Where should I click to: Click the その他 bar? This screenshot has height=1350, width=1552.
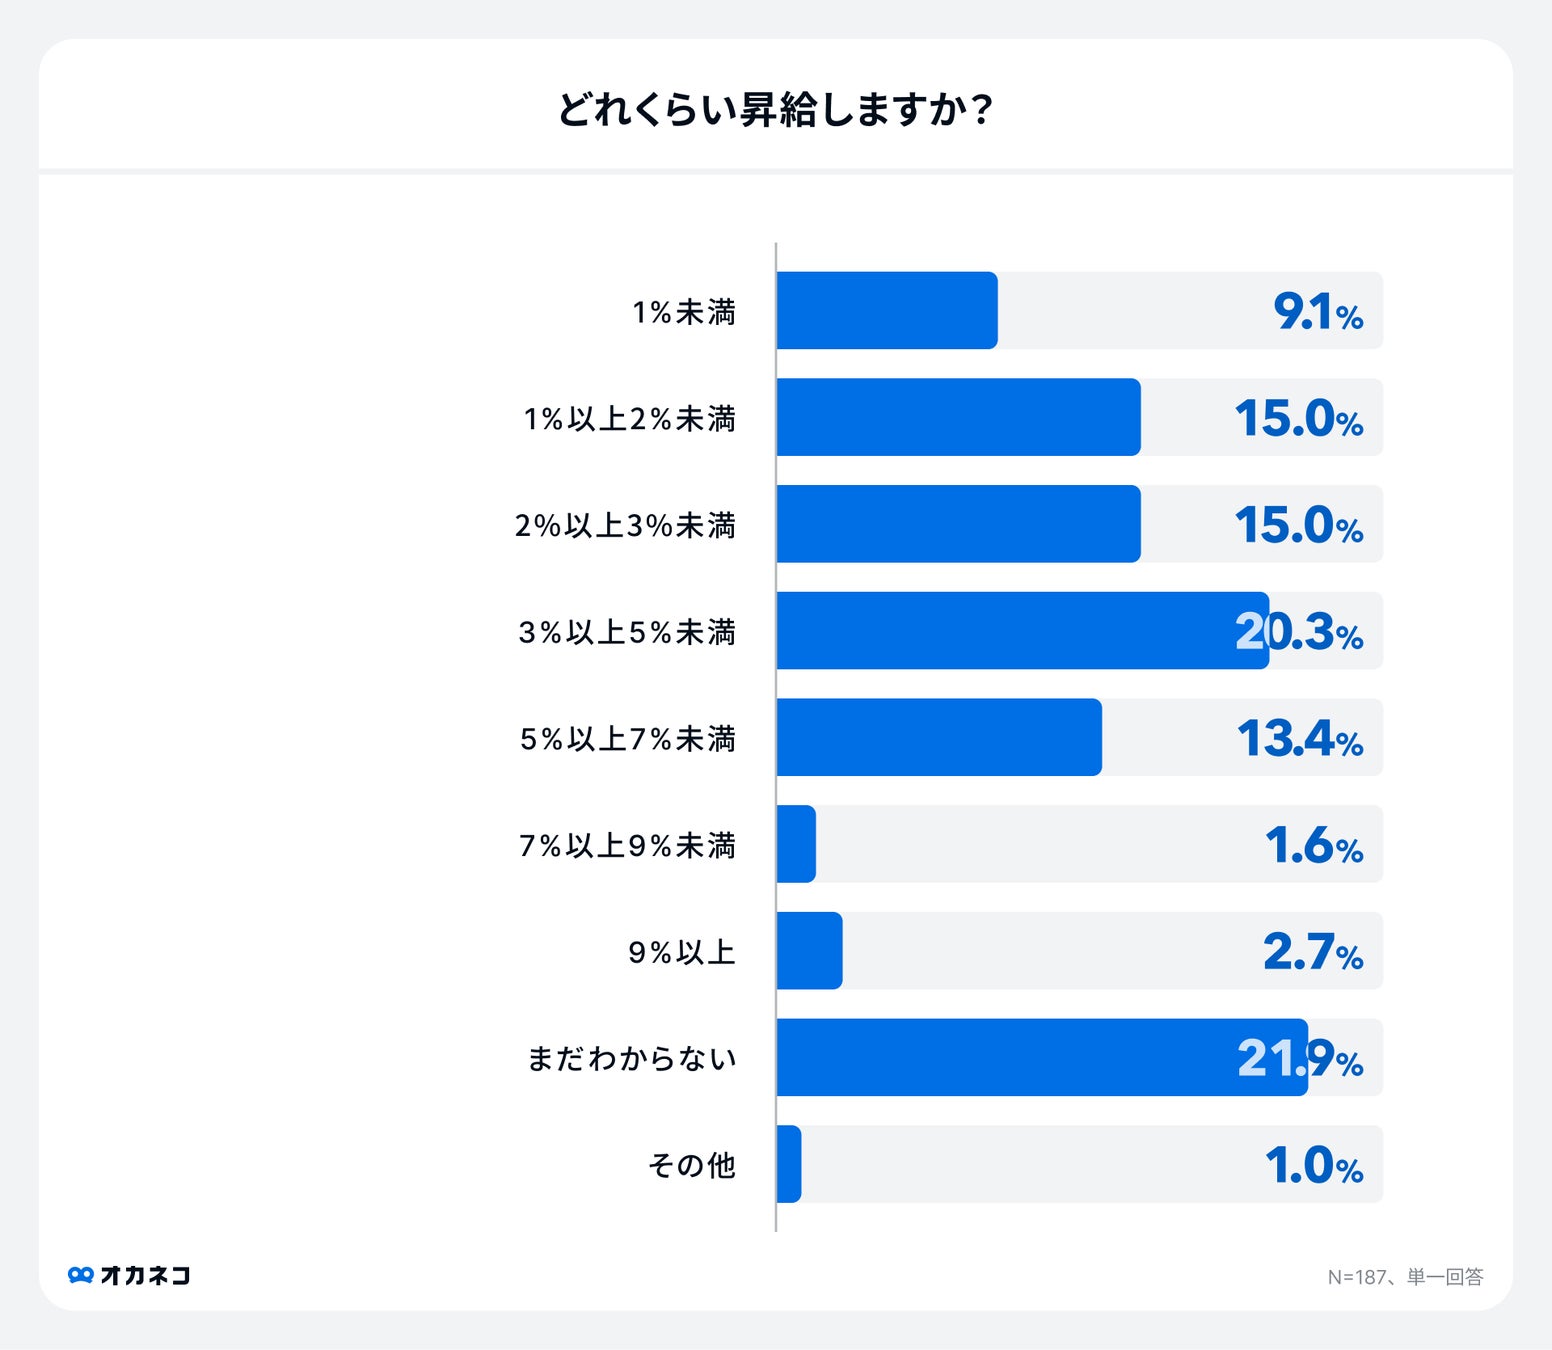tap(789, 1164)
